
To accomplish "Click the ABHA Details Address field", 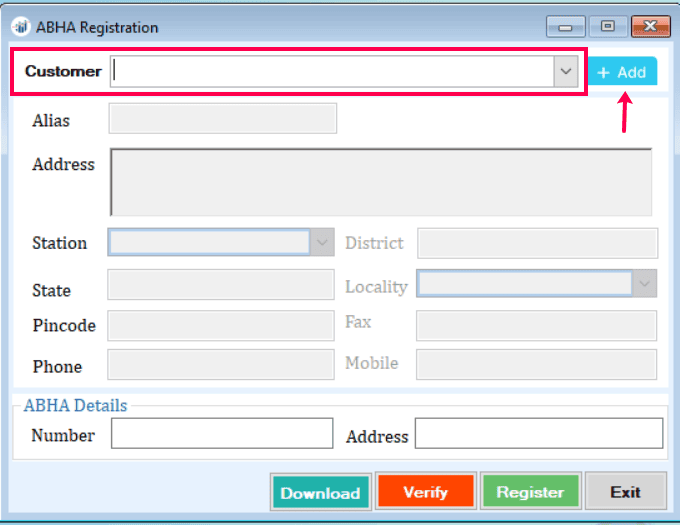I will click(539, 433).
